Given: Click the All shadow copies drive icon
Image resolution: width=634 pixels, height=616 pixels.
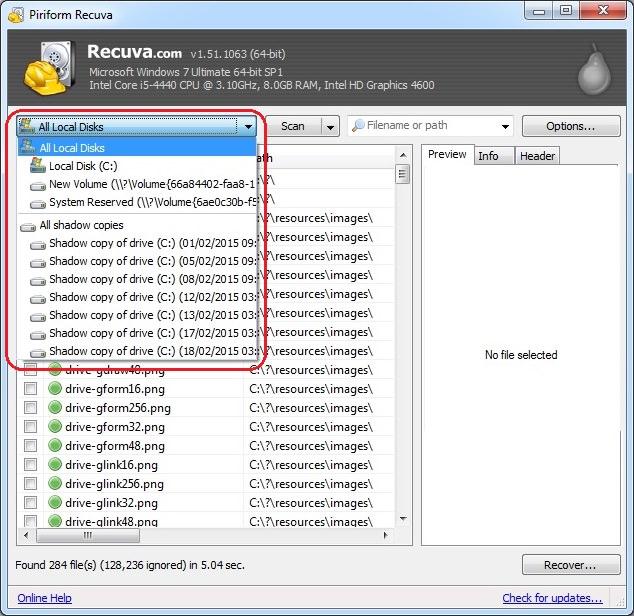Looking at the screenshot, I should coord(28,227).
